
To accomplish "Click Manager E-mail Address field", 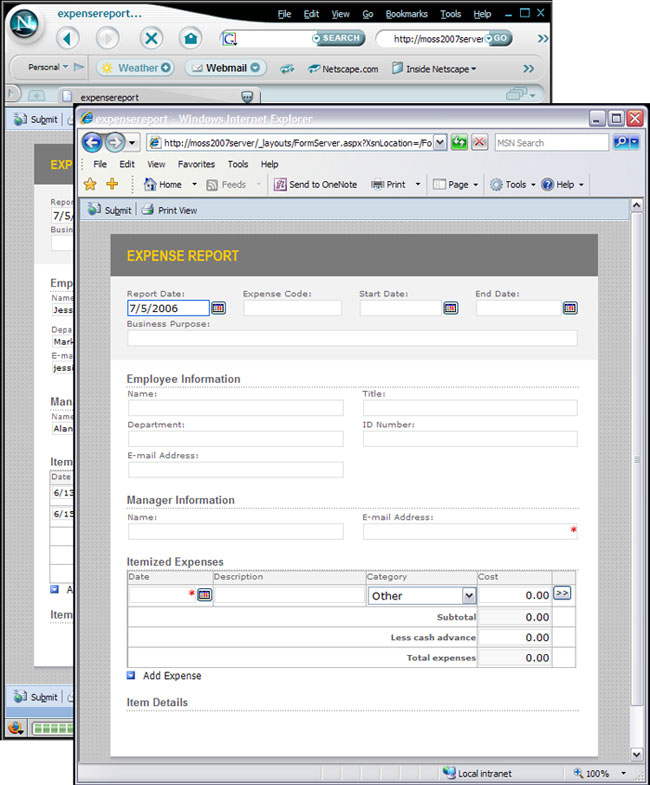I will 470,531.
